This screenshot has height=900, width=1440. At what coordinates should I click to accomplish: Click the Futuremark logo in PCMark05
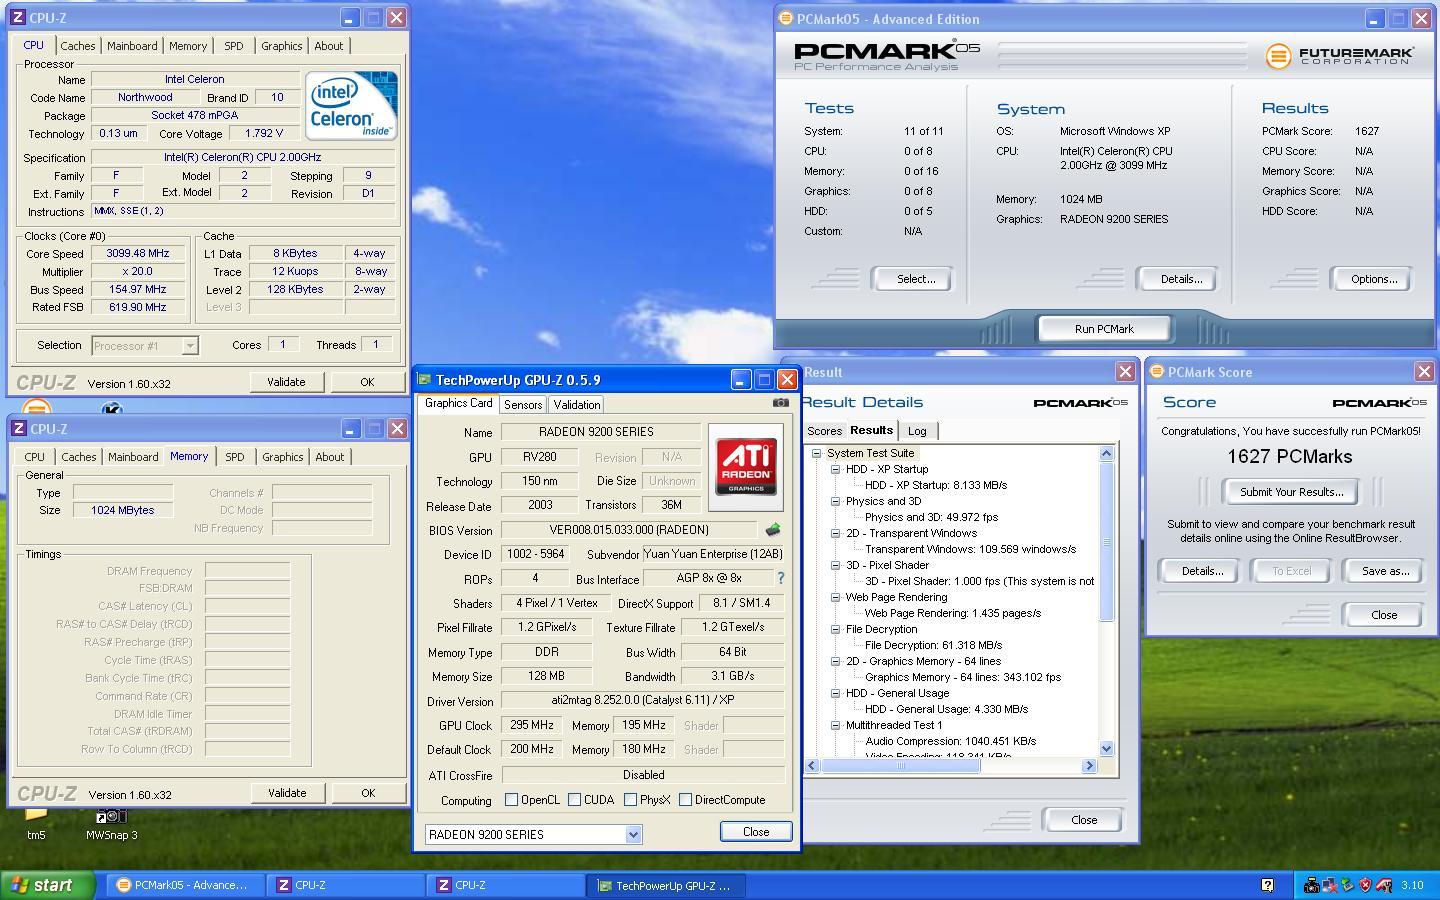[x=1340, y=56]
